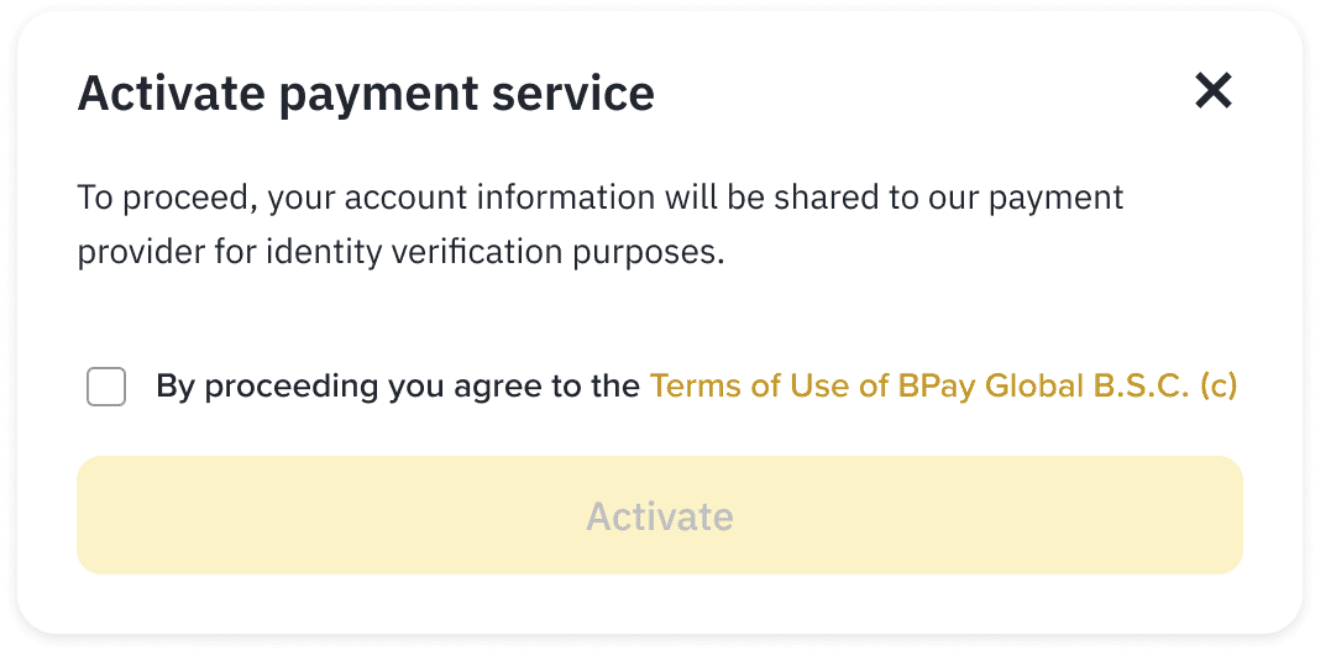The height and width of the screenshot is (650, 1318).
Task: Click the word 'Activate' on wide button
Action: pos(659,516)
